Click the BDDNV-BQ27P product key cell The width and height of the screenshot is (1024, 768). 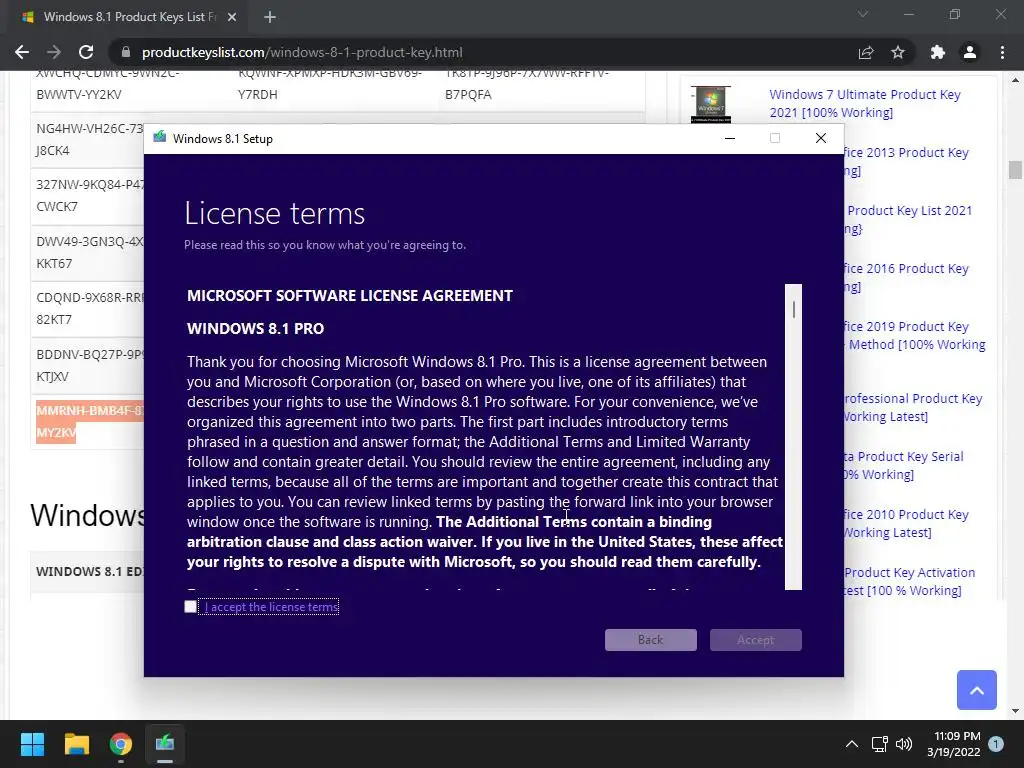(90, 365)
